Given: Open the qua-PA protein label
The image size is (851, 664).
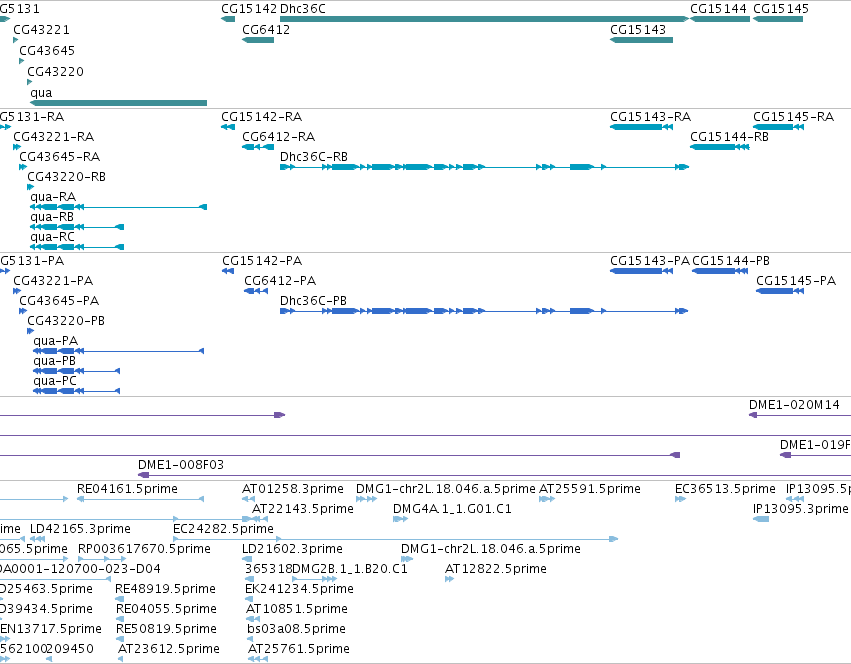Looking at the screenshot, I should 55,342.
